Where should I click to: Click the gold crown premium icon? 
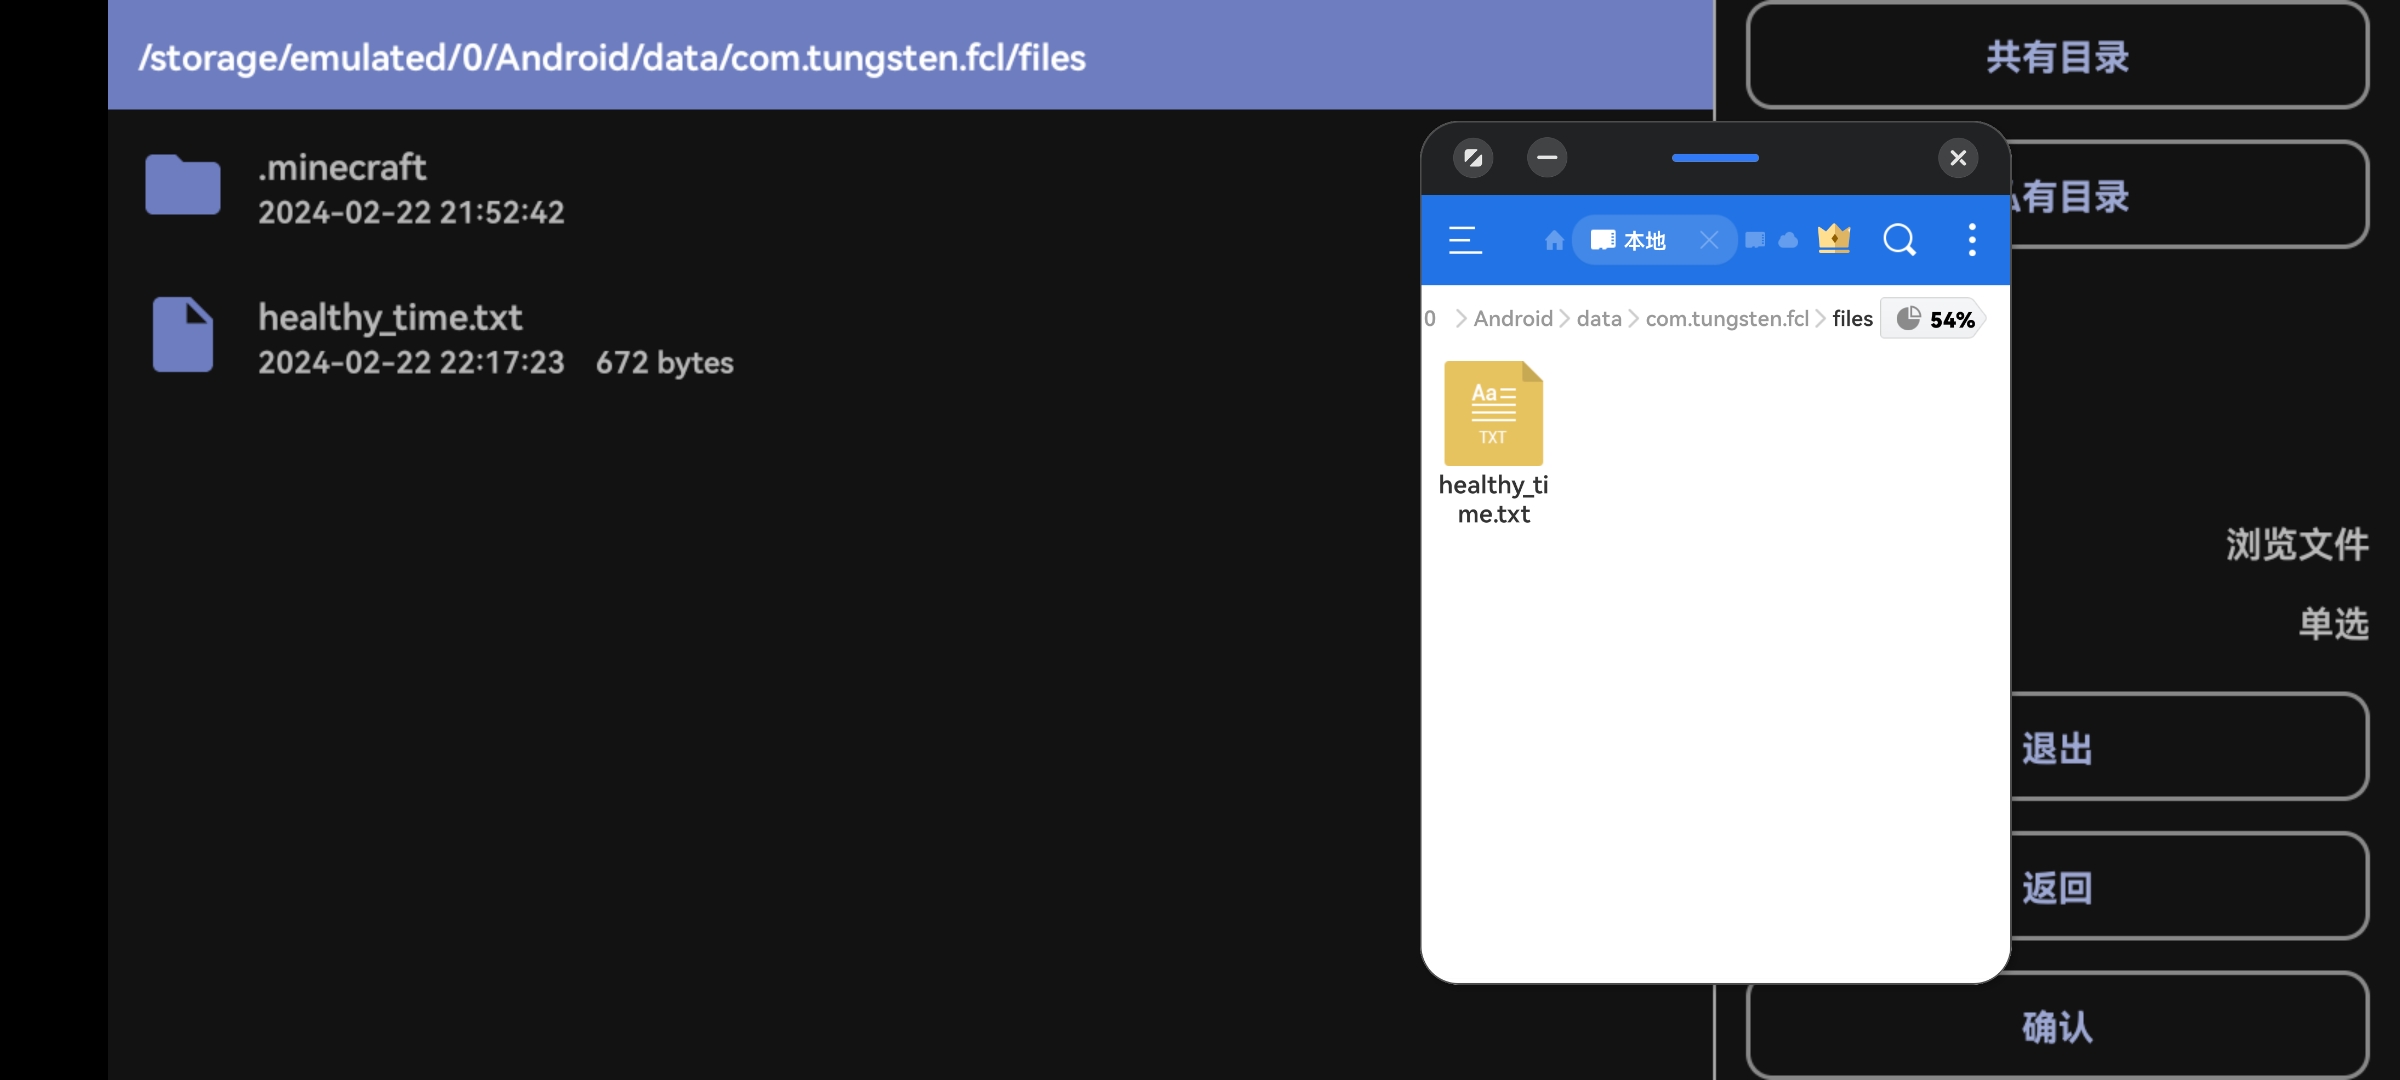pyautogui.click(x=1833, y=240)
